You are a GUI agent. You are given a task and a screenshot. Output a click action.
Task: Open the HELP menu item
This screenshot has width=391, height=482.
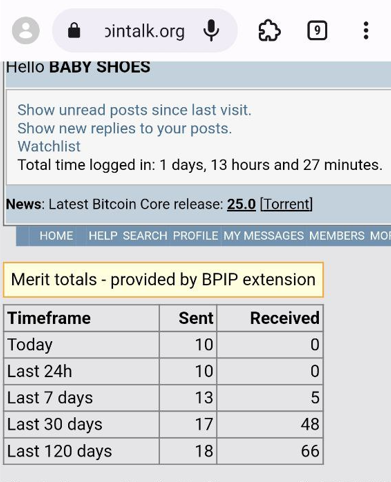[103, 236]
